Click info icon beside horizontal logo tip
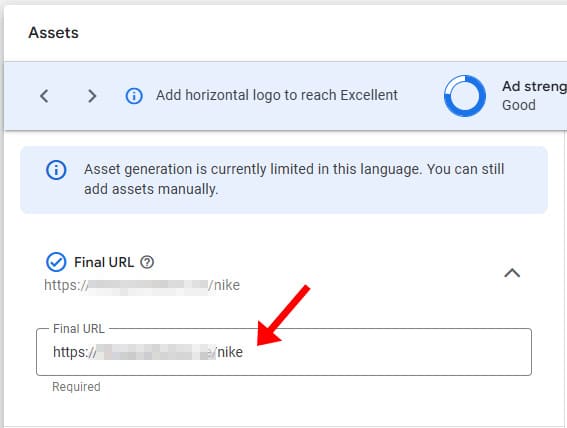 (x=134, y=96)
